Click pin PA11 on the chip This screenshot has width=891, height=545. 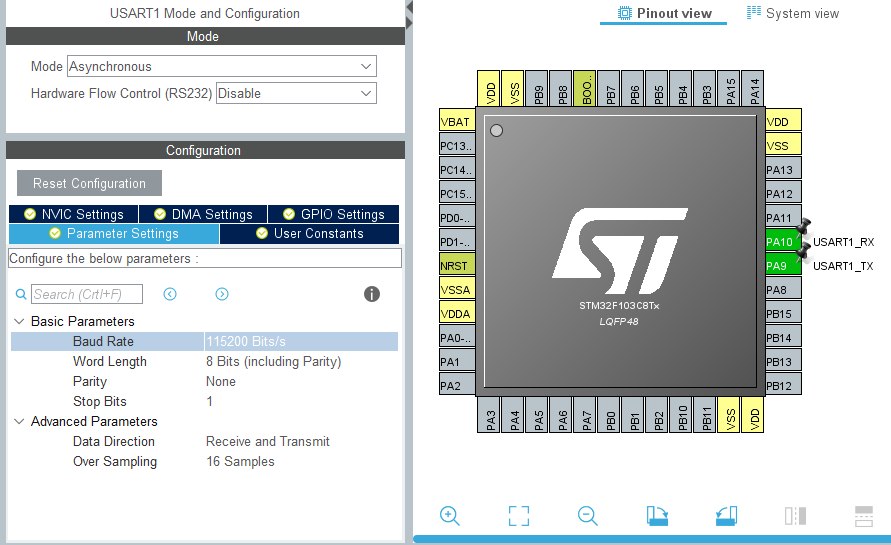[783, 218]
